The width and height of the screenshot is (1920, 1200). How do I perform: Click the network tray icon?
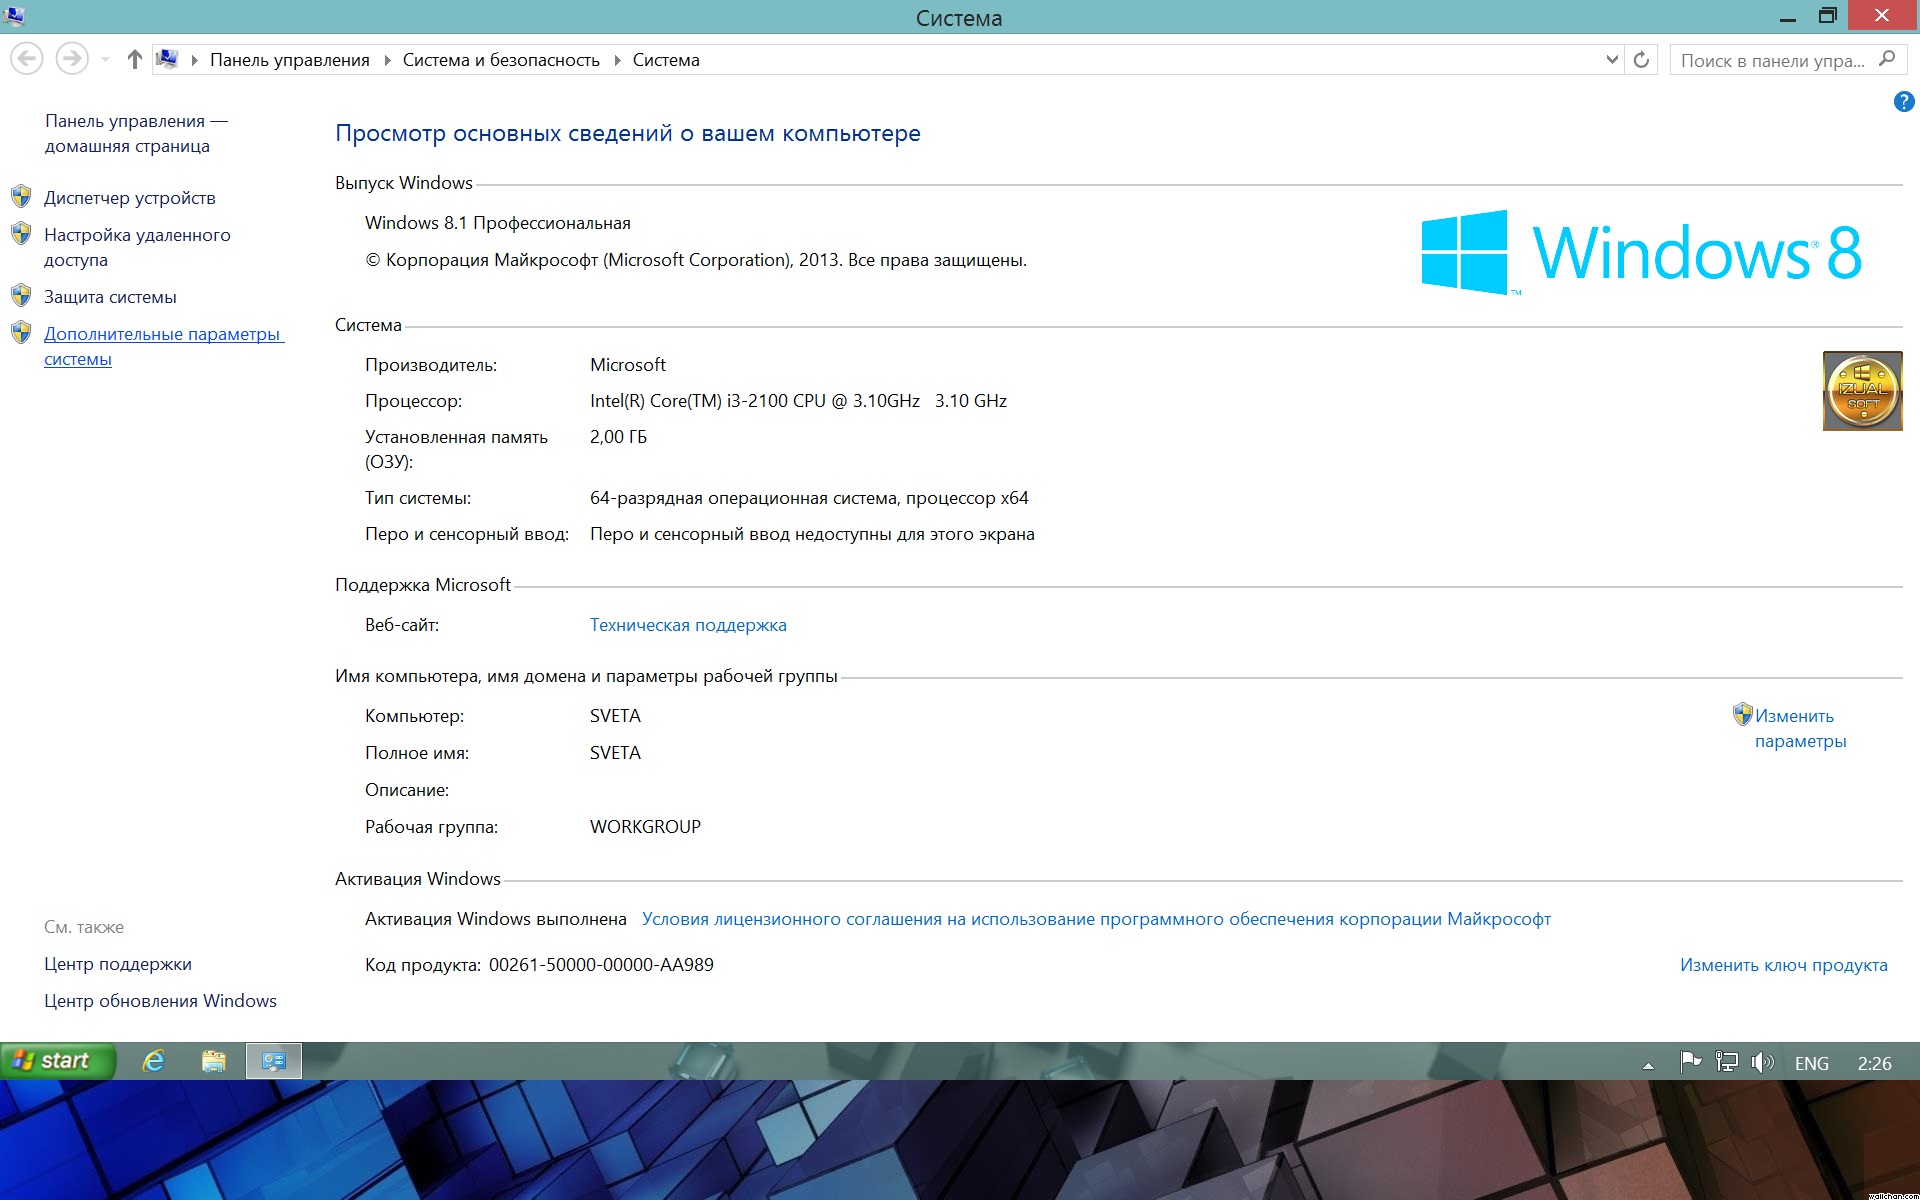1726,1062
